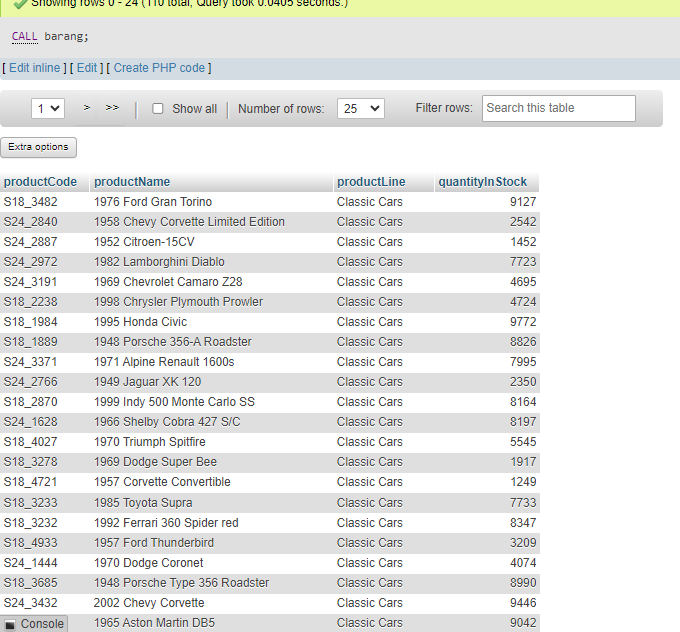Sort by productName column header
The height and width of the screenshot is (632, 680).
(x=132, y=182)
